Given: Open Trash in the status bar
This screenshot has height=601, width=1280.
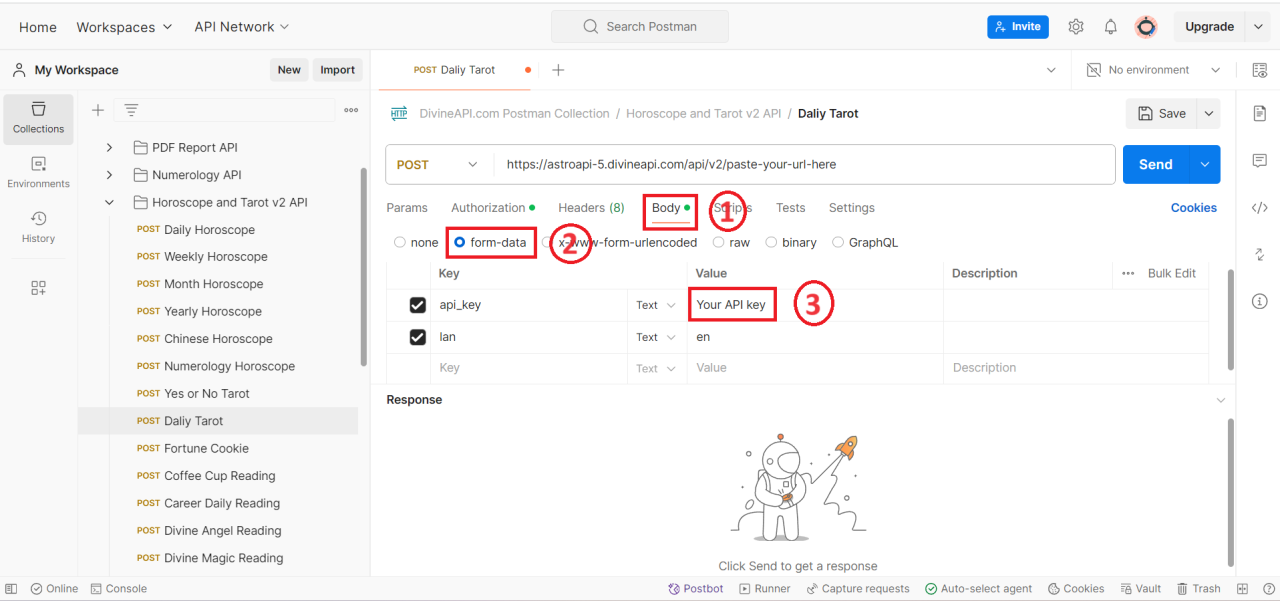Looking at the screenshot, I should click(x=1198, y=589).
